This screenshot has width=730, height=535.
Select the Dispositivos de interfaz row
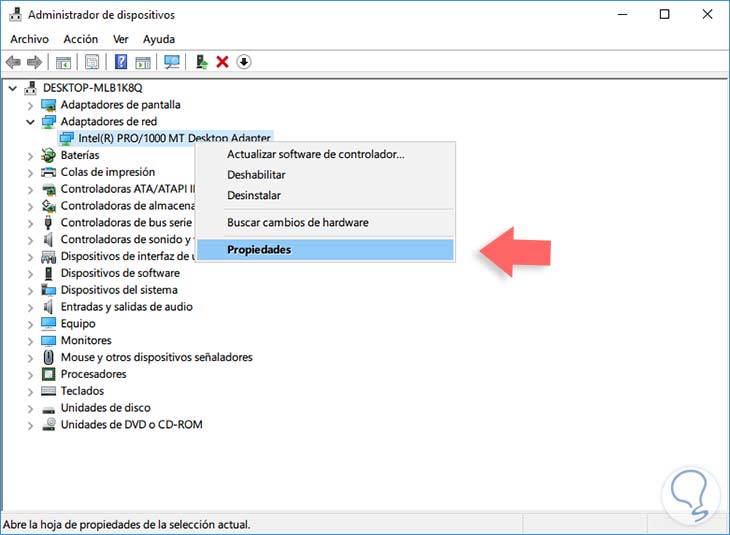pyautogui.click(x=128, y=256)
